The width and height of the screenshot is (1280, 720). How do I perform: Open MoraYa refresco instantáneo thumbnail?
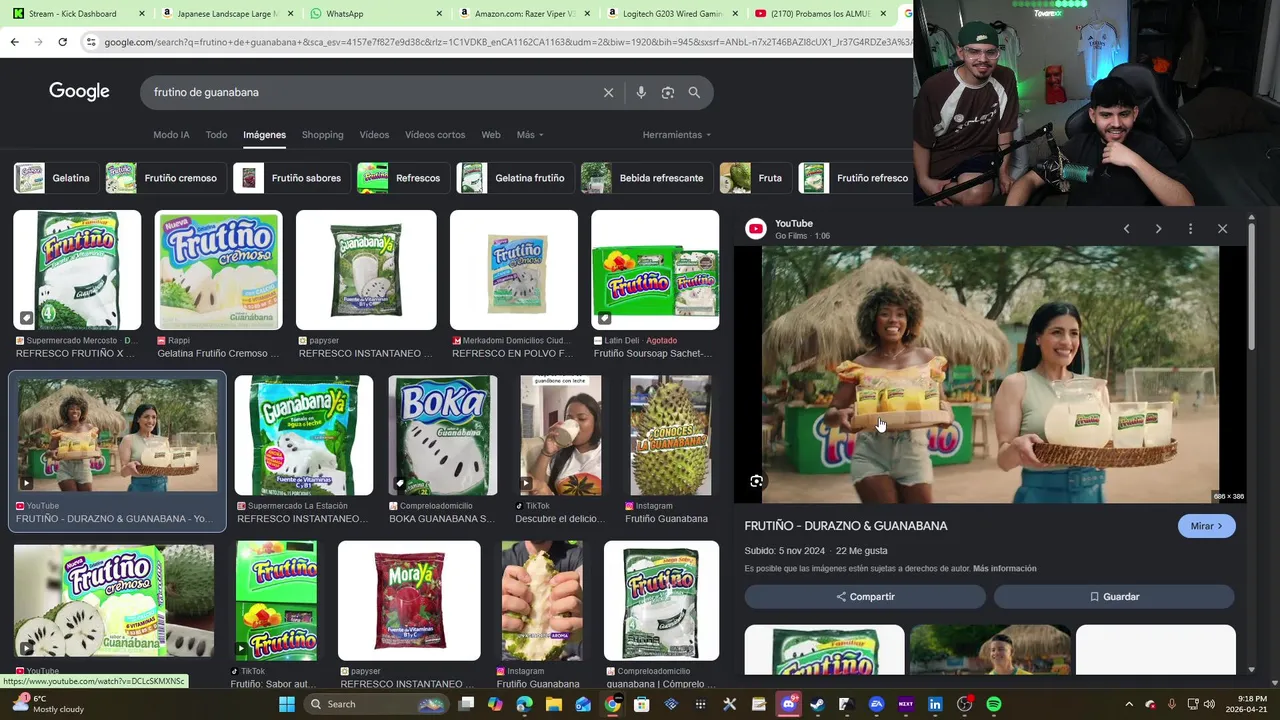pyautogui.click(x=409, y=601)
